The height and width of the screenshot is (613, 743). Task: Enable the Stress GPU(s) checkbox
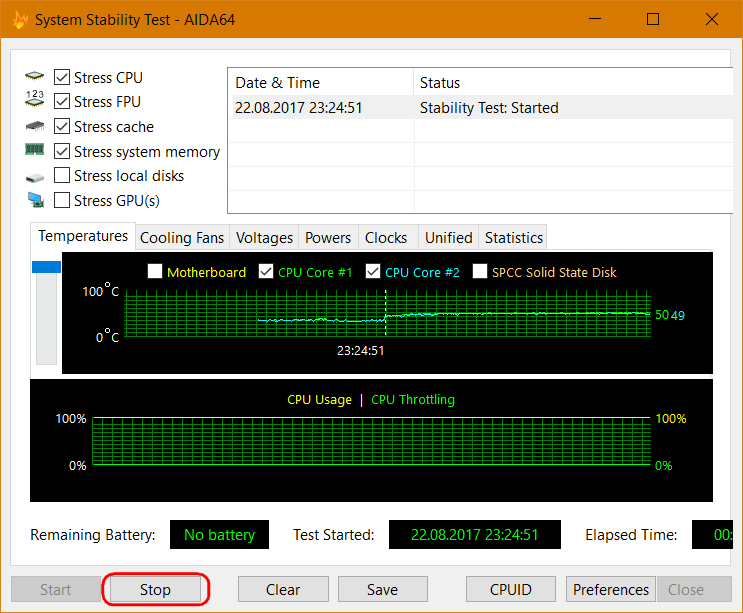[62, 200]
